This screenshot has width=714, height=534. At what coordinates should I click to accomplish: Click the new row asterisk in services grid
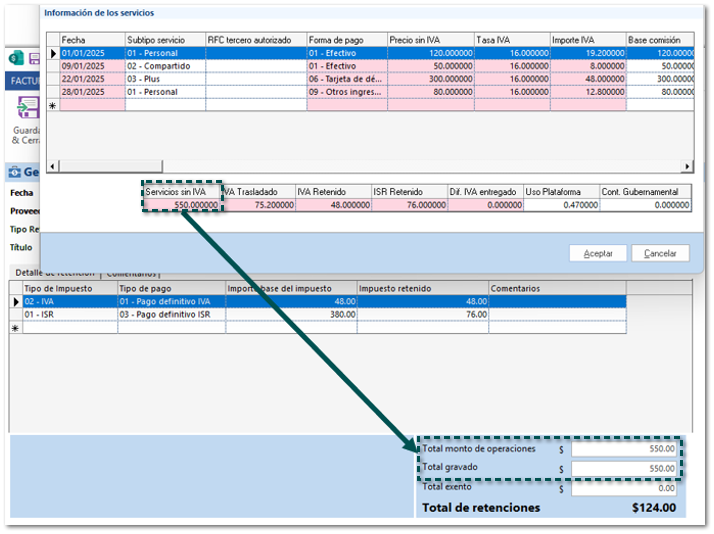[x=53, y=105]
